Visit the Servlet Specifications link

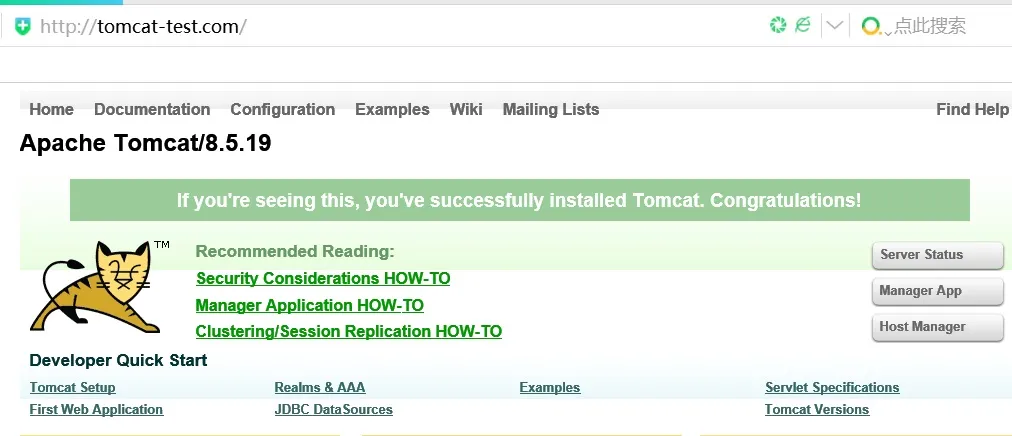(x=832, y=387)
